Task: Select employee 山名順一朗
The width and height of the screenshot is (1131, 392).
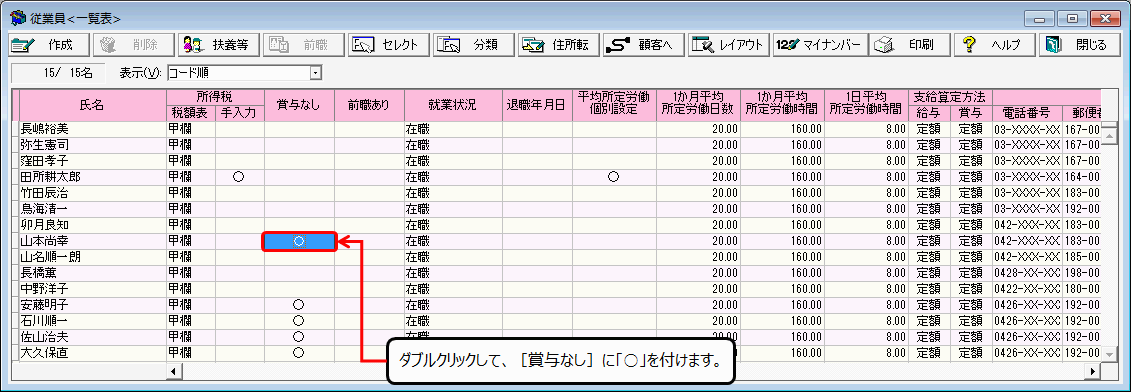Action: [92, 257]
